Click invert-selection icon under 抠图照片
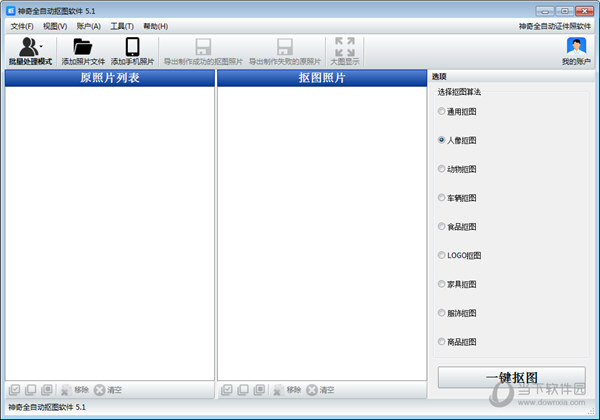 259,390
